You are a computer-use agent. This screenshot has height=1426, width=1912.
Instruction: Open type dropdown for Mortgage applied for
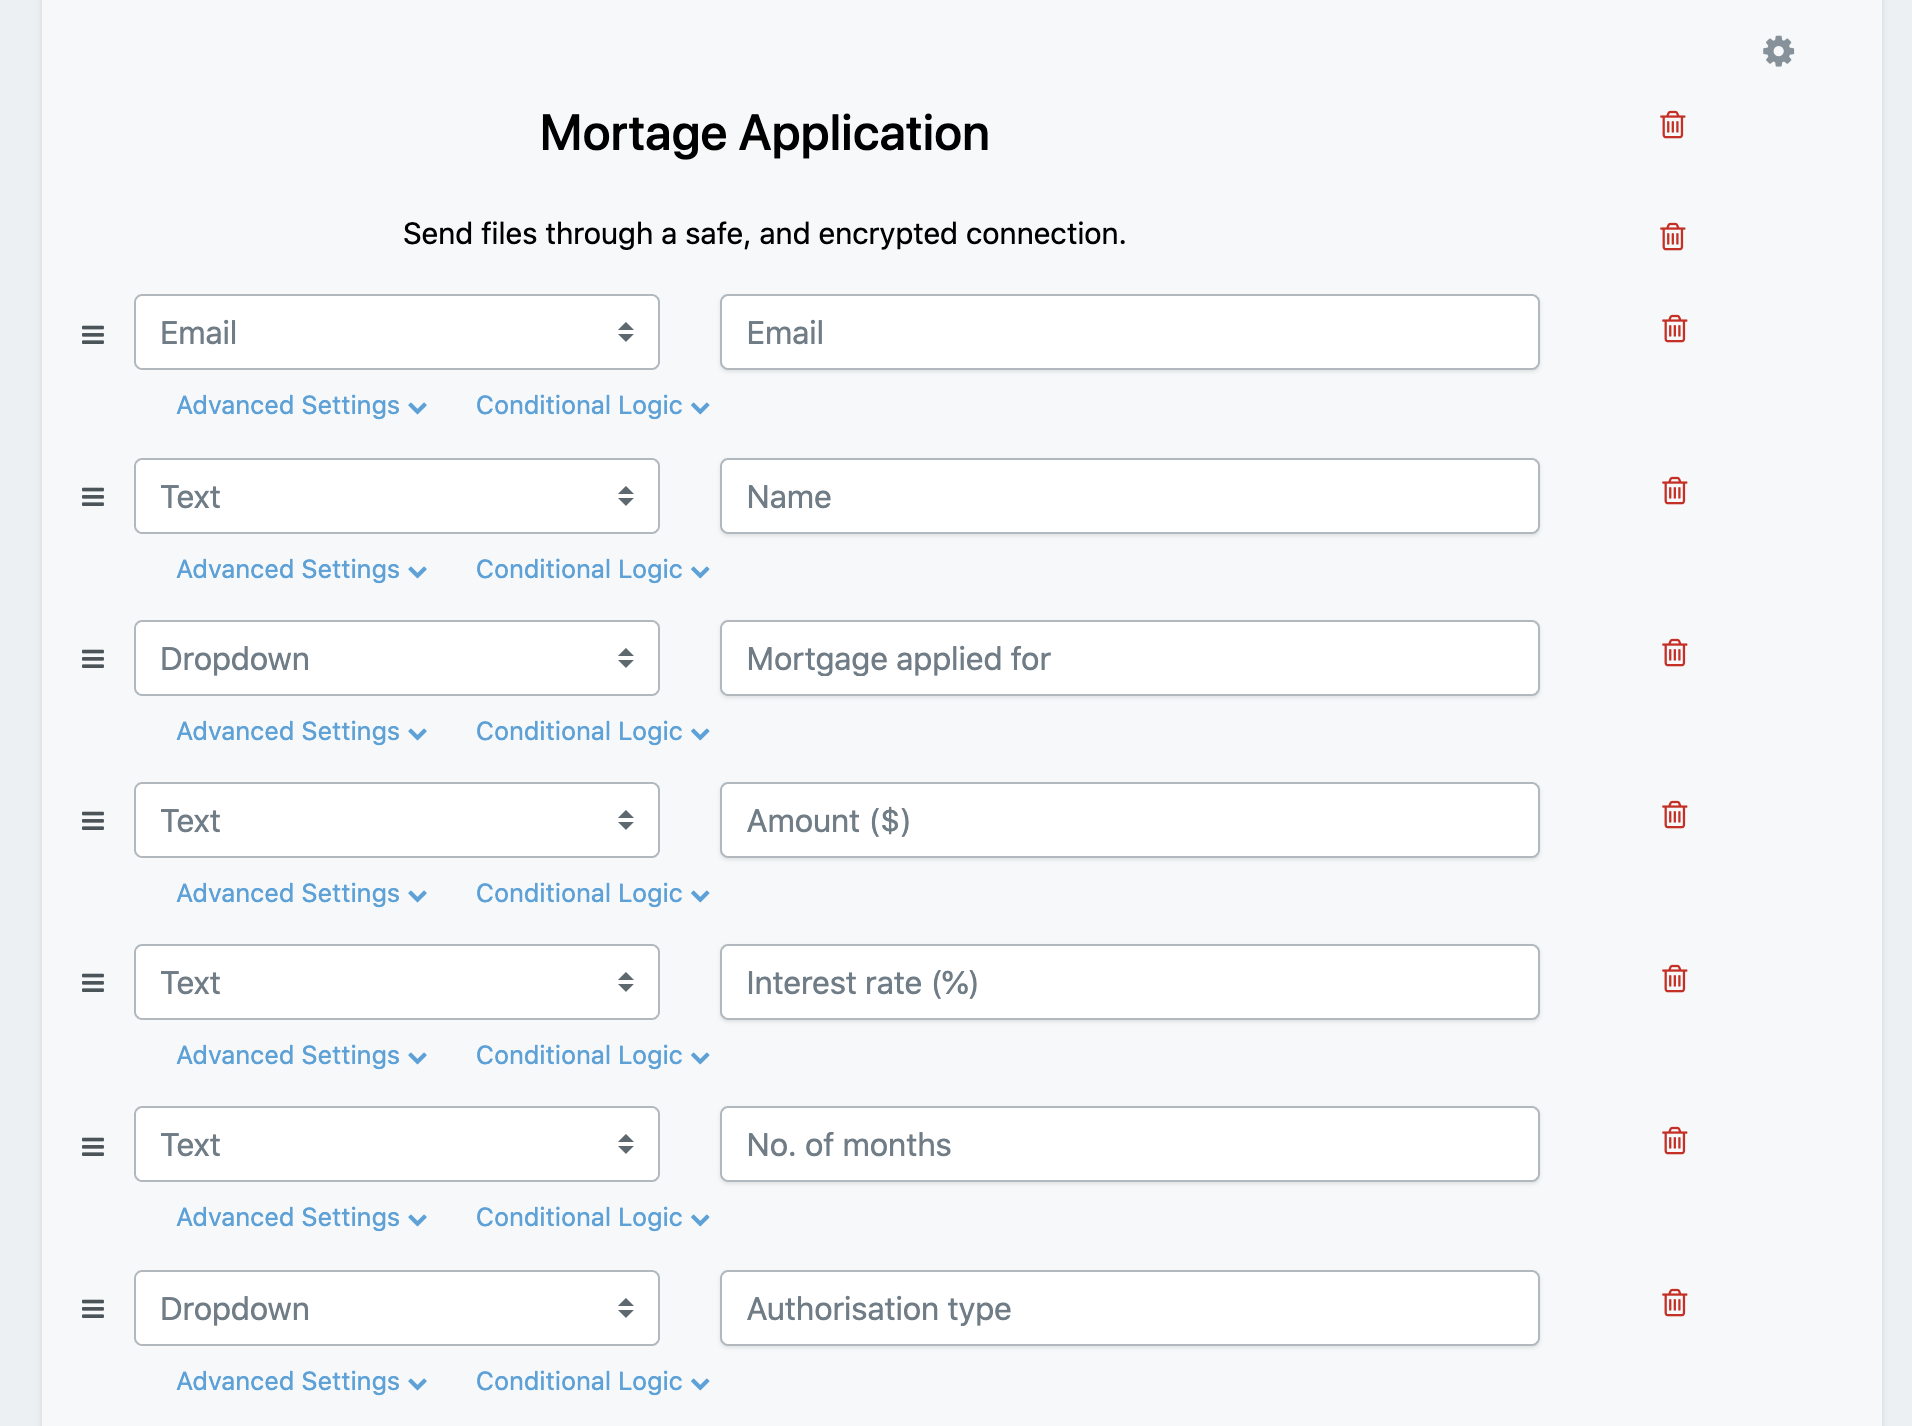pos(397,658)
